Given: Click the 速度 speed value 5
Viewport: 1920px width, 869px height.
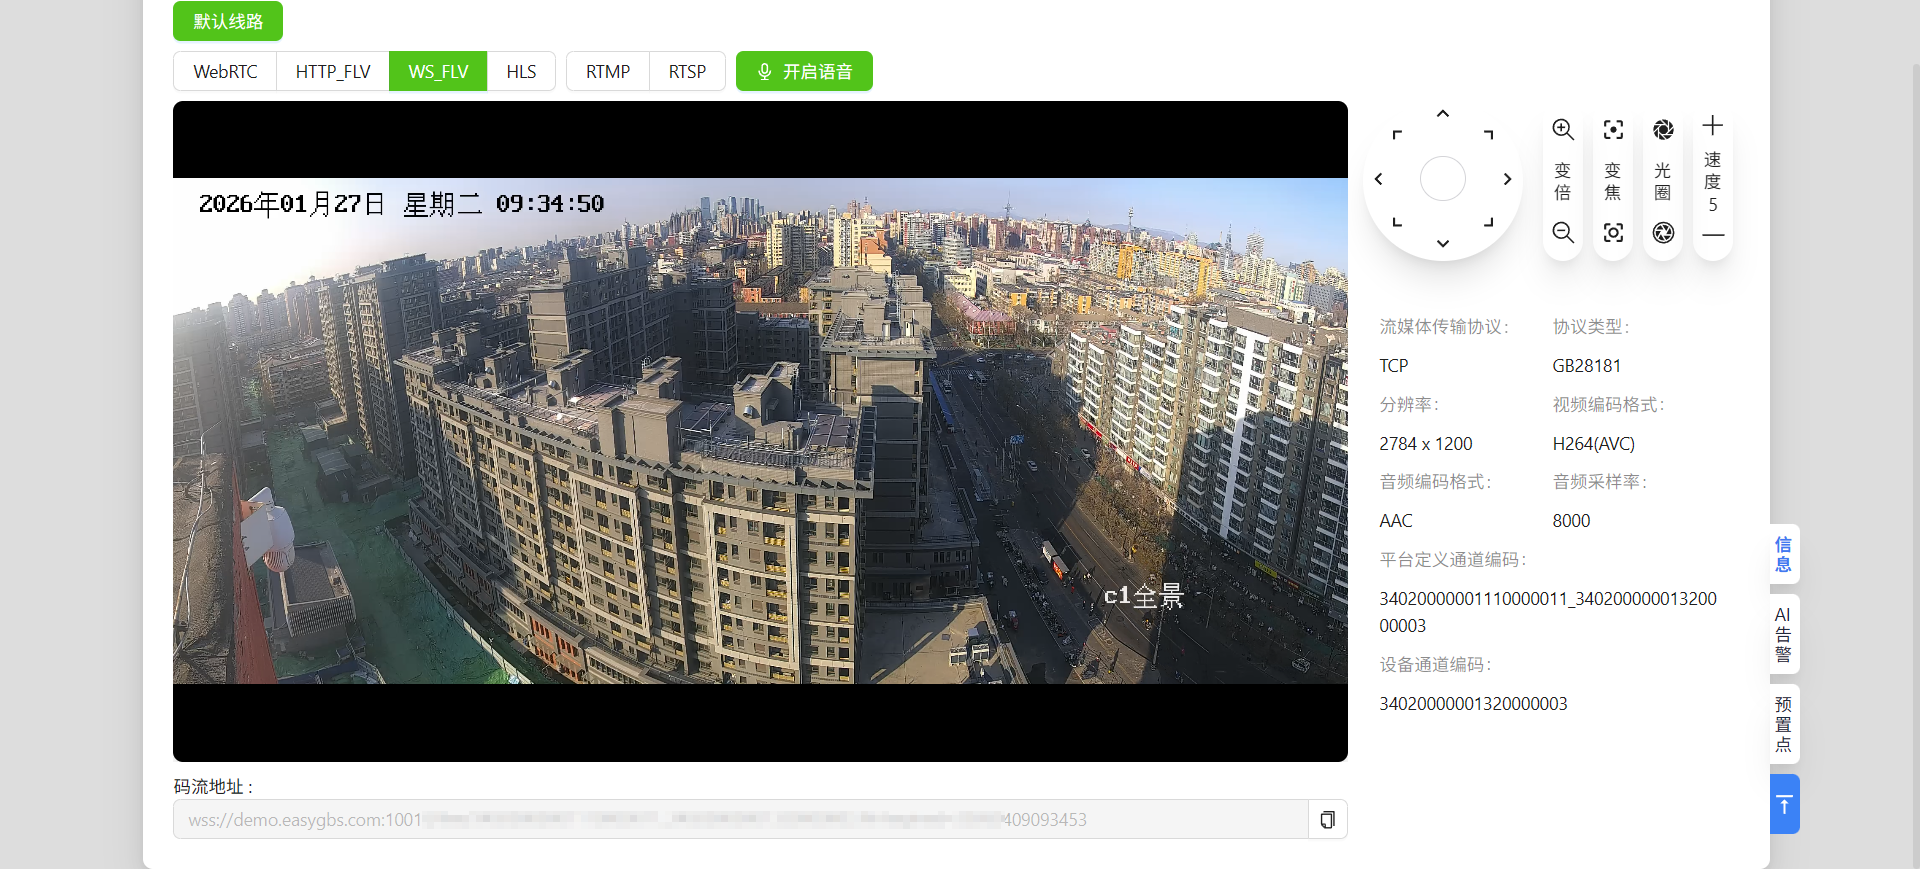Looking at the screenshot, I should click(x=1713, y=205).
